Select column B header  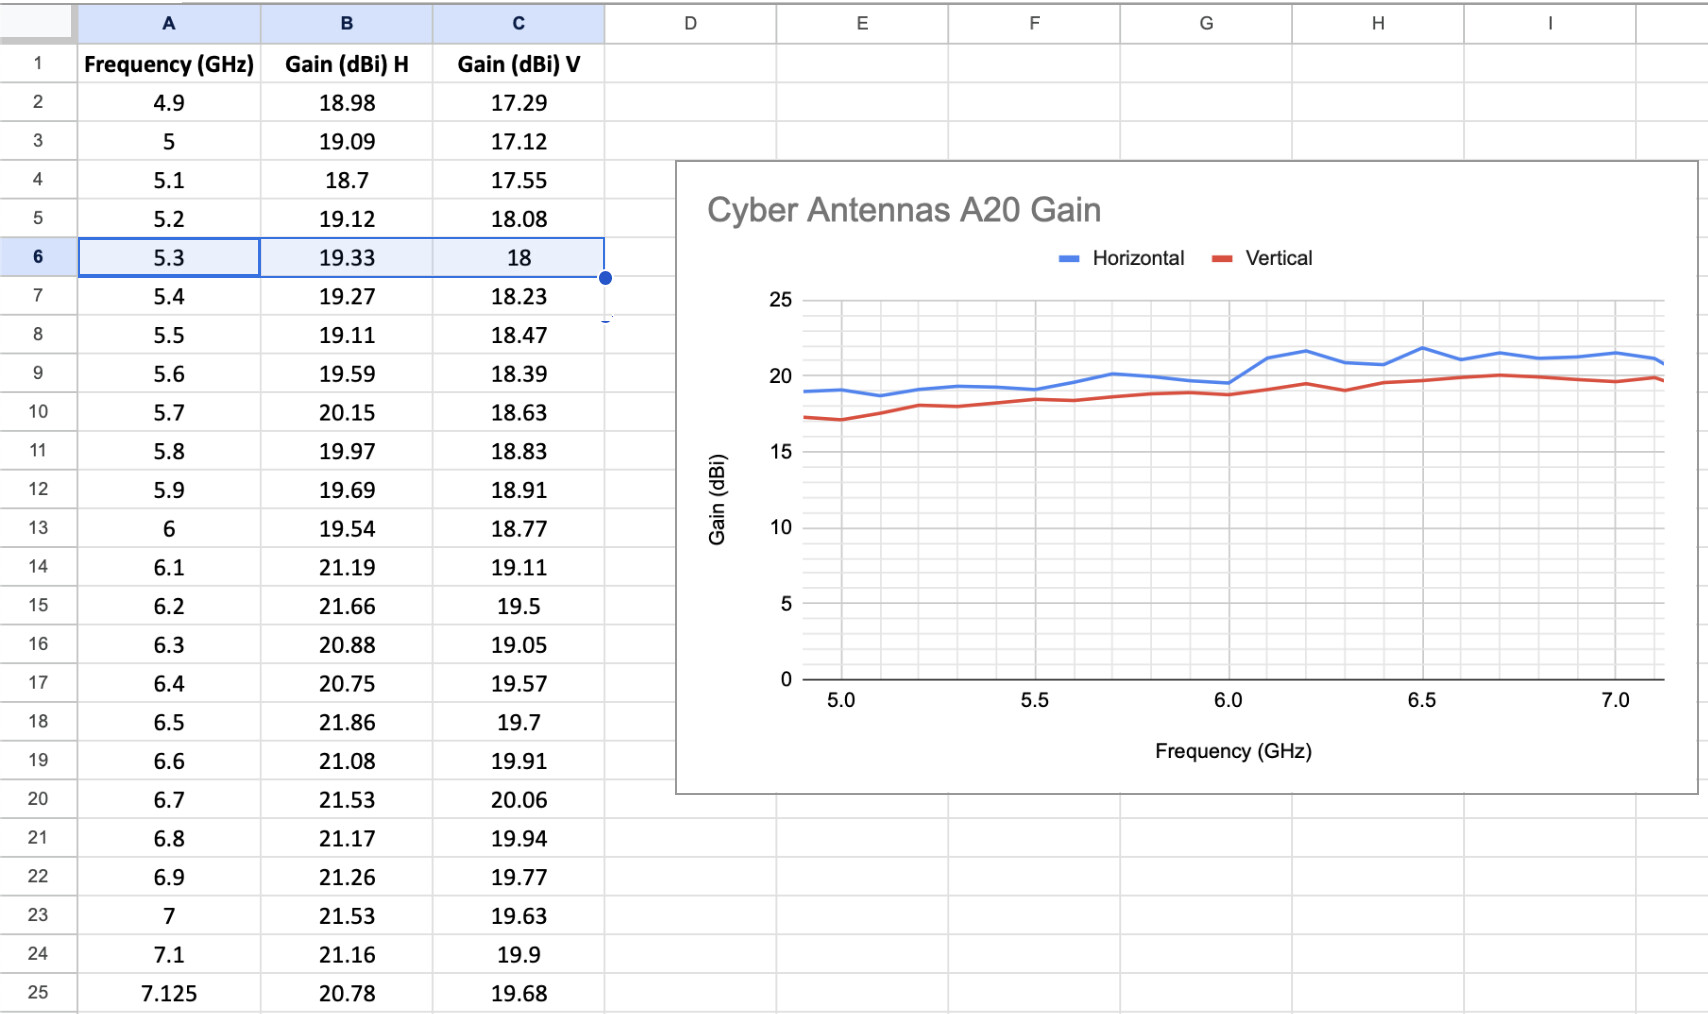pos(346,23)
